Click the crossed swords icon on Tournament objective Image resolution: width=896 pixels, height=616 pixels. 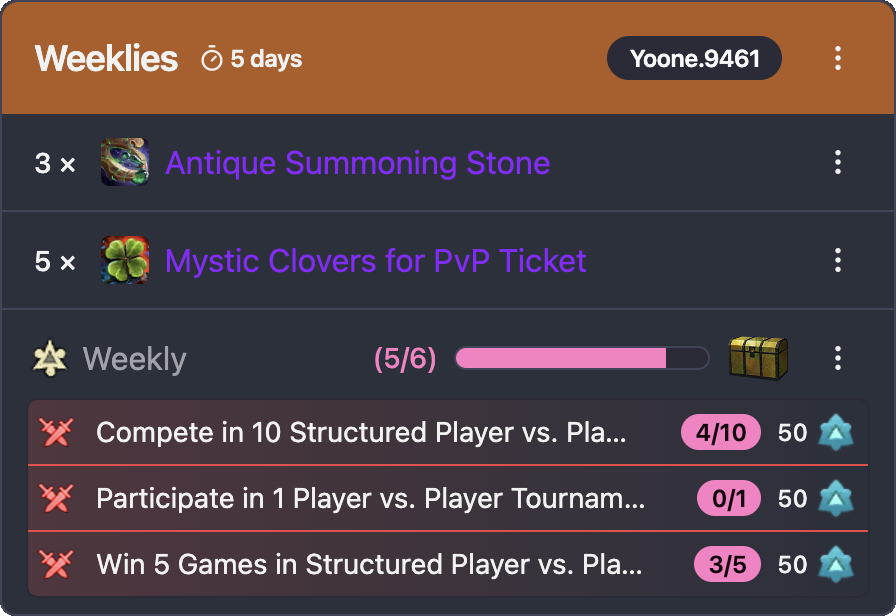point(56,498)
